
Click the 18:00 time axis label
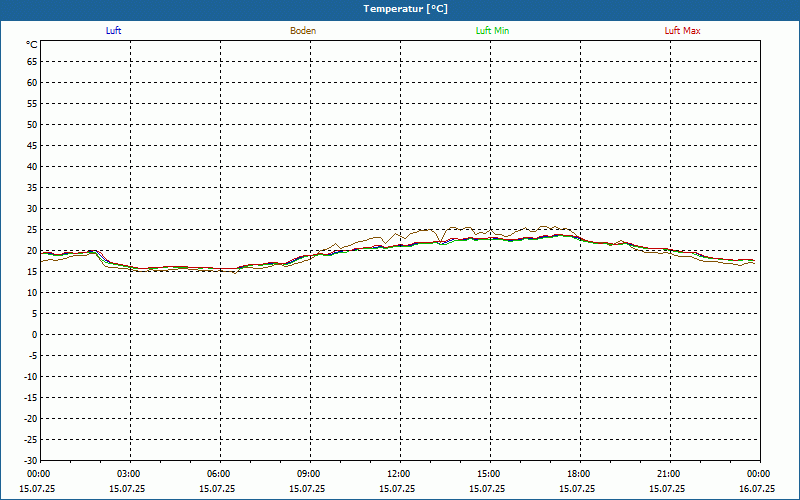(580, 474)
